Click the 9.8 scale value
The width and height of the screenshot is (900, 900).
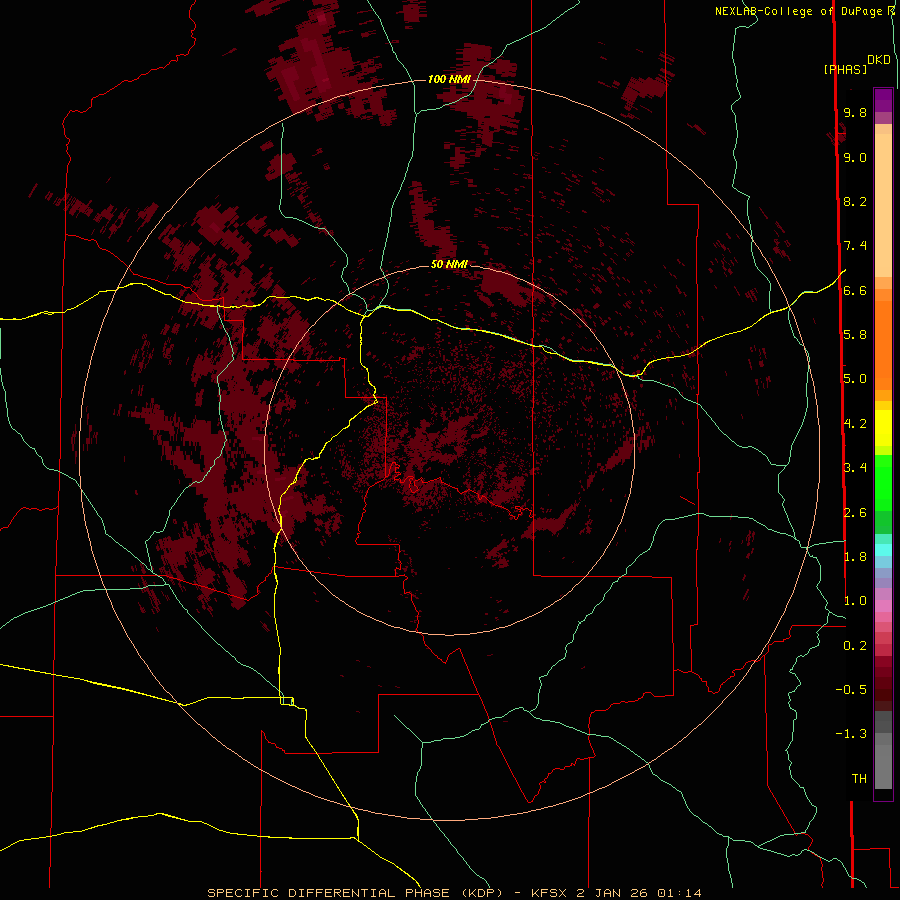[855, 112]
